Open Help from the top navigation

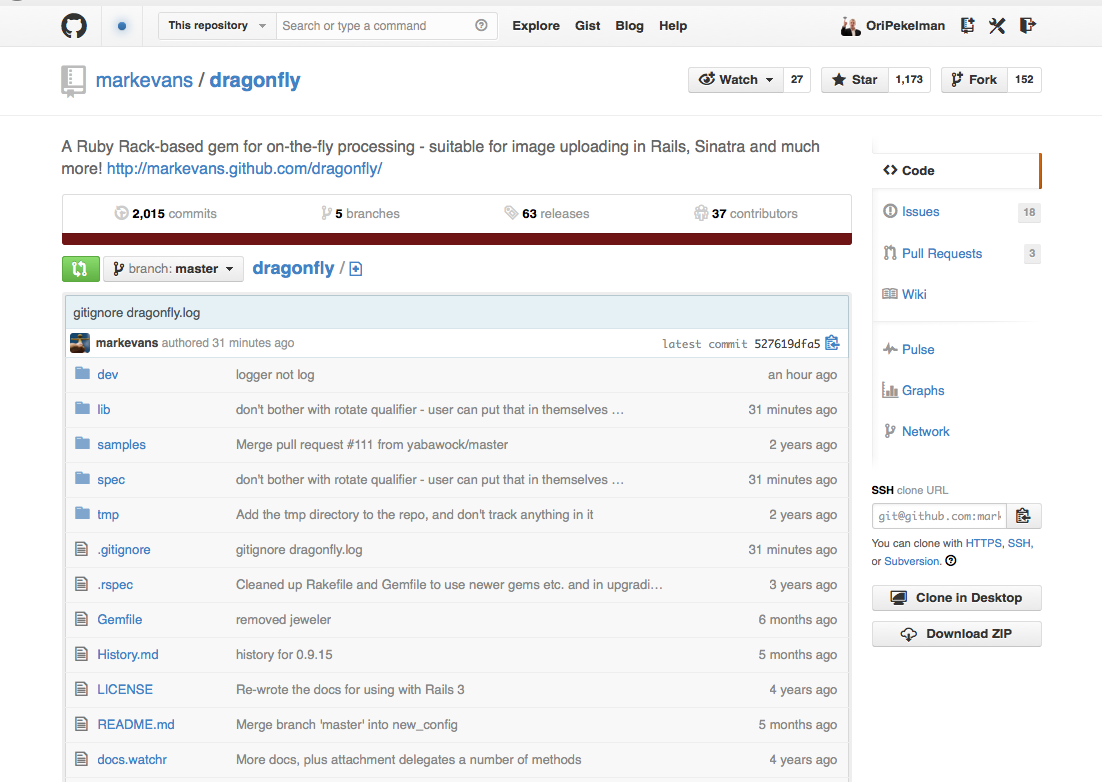tap(673, 26)
